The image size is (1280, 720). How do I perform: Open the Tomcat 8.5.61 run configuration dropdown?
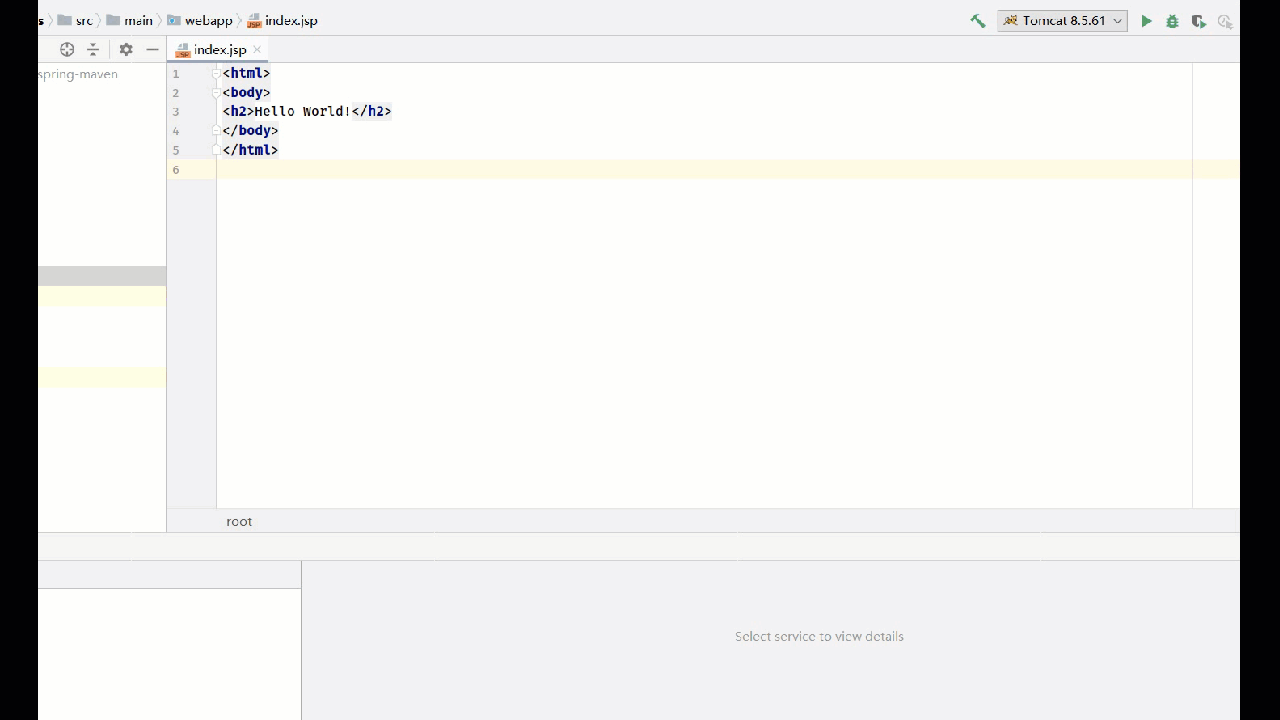[1062, 21]
